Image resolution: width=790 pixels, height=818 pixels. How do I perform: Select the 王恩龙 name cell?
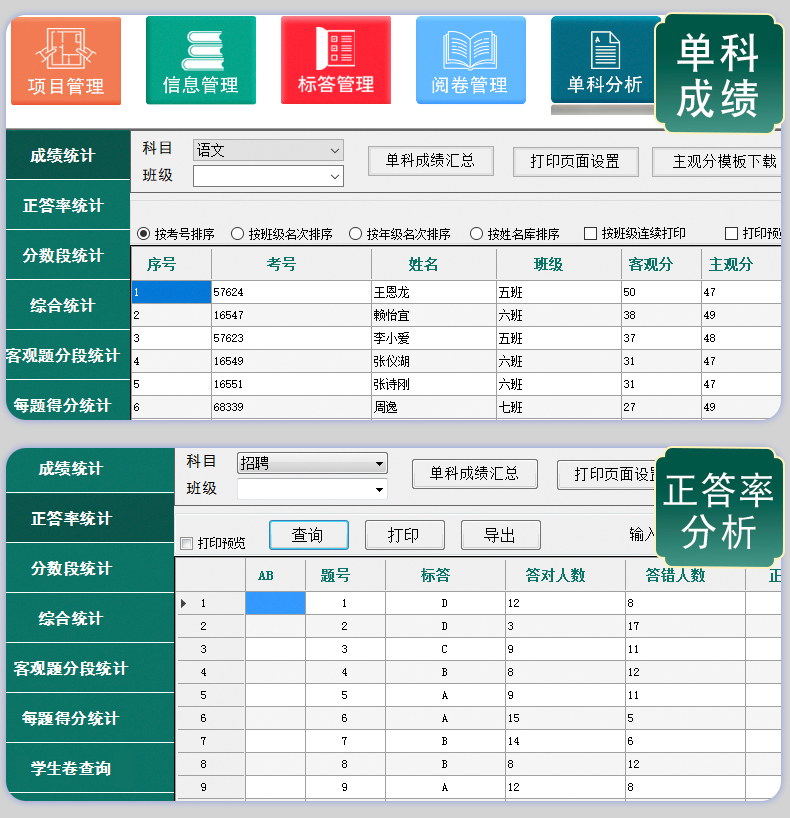coord(433,293)
